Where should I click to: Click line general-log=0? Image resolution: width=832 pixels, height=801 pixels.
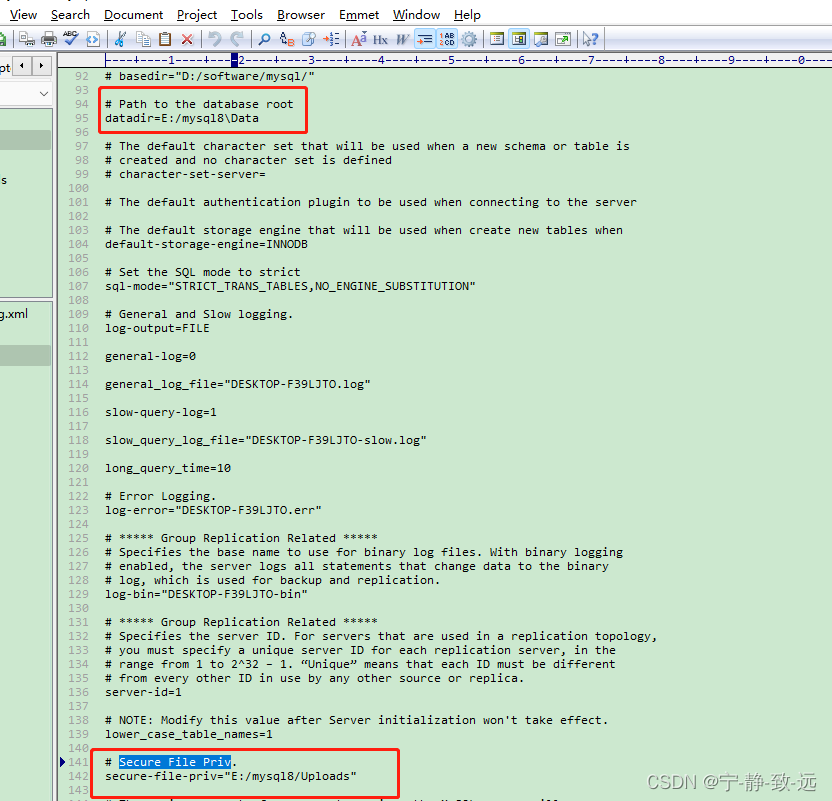pos(150,356)
